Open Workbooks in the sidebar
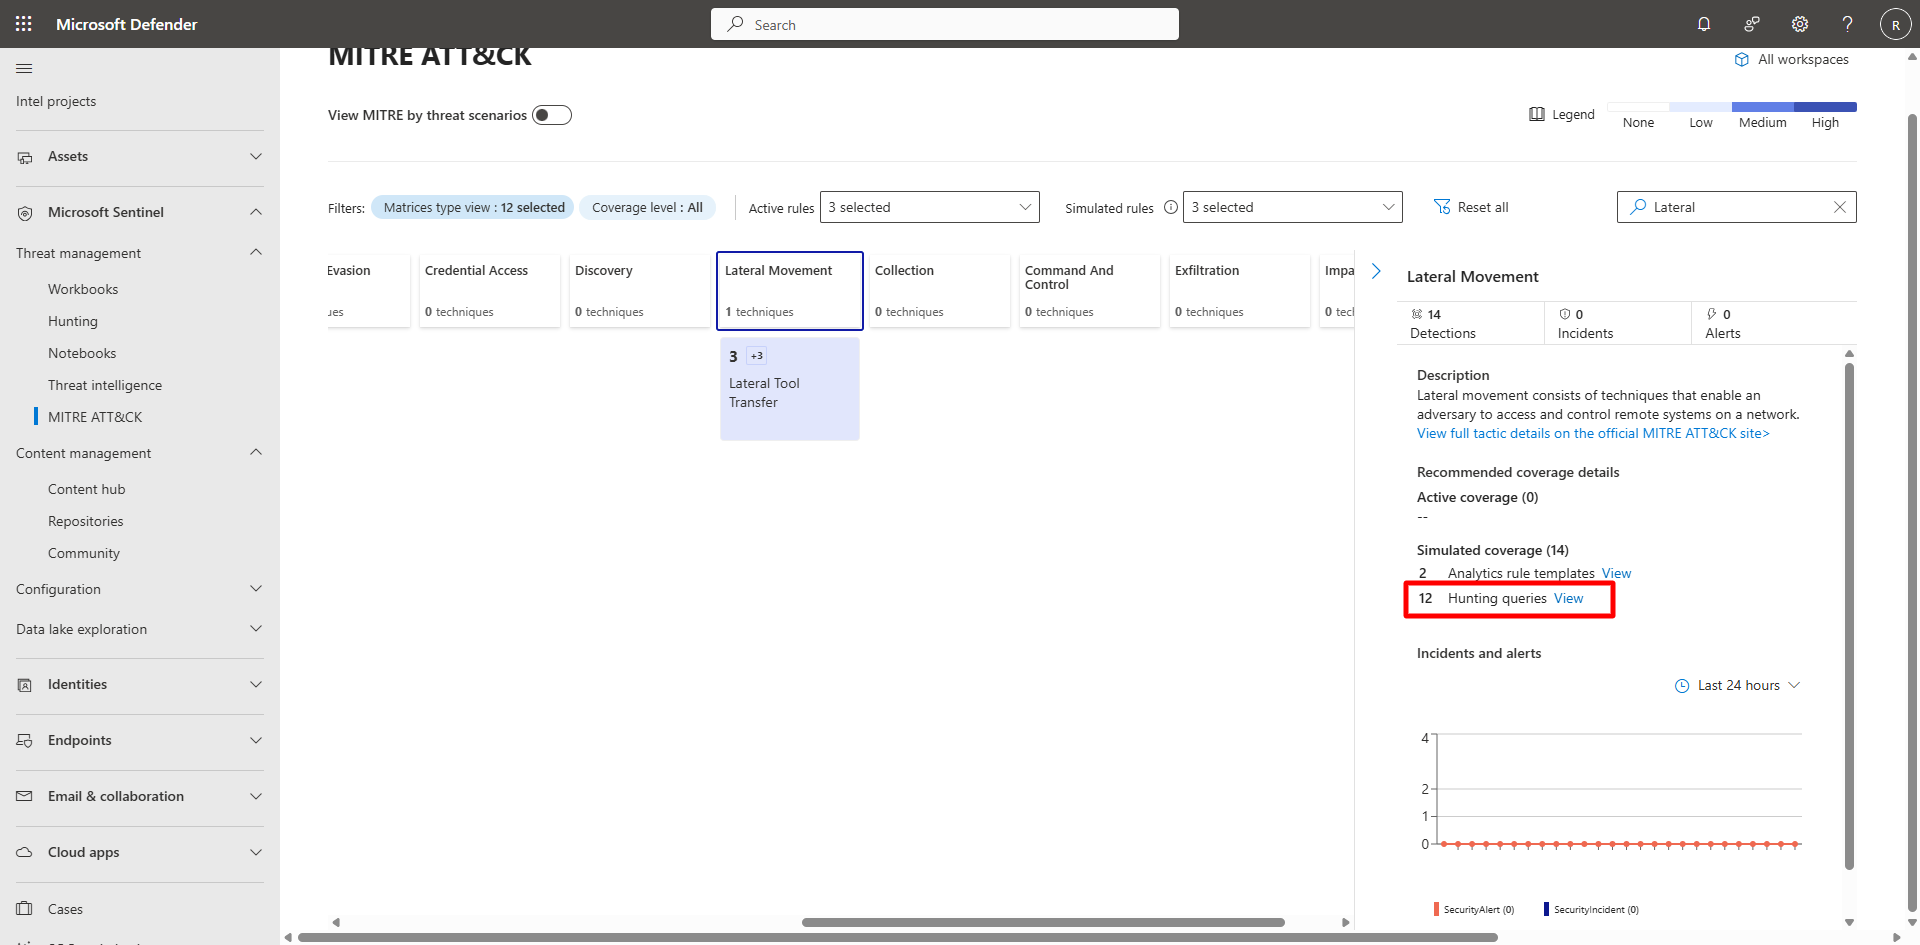The height and width of the screenshot is (945, 1920). click(x=83, y=289)
